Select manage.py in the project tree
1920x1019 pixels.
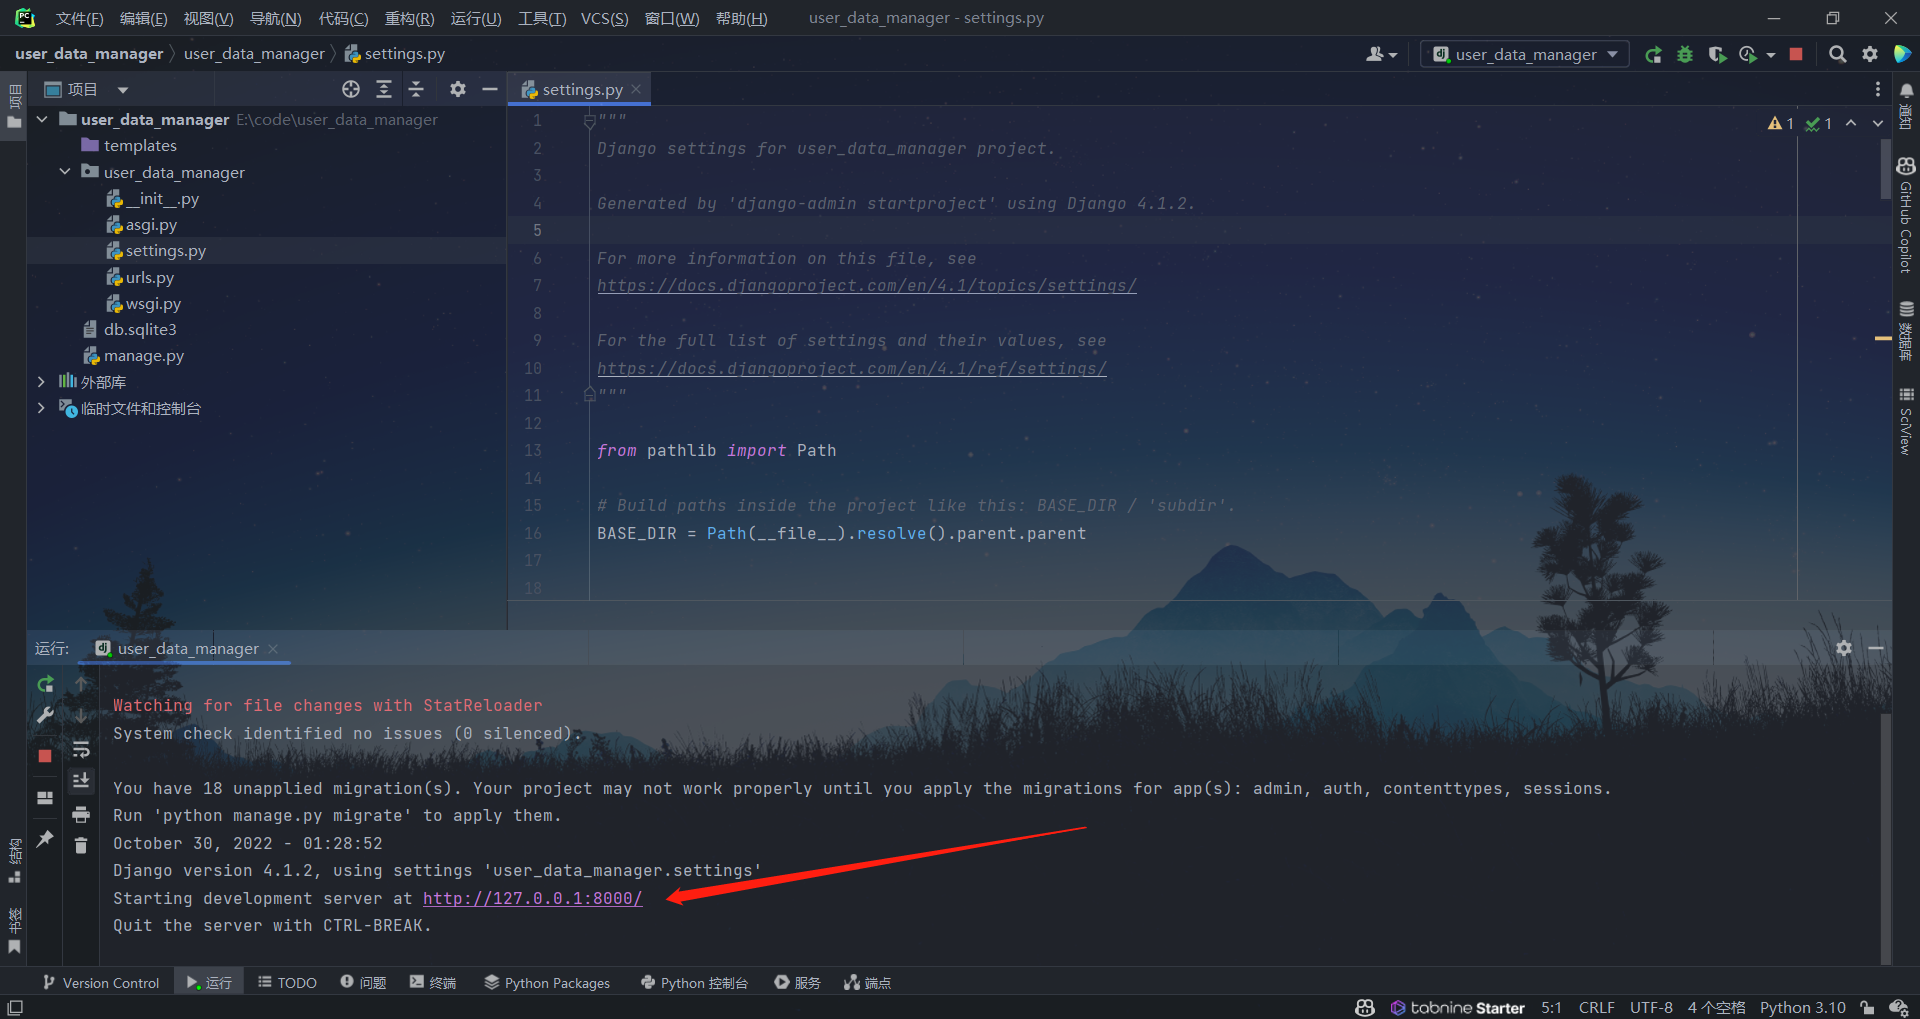click(x=144, y=355)
